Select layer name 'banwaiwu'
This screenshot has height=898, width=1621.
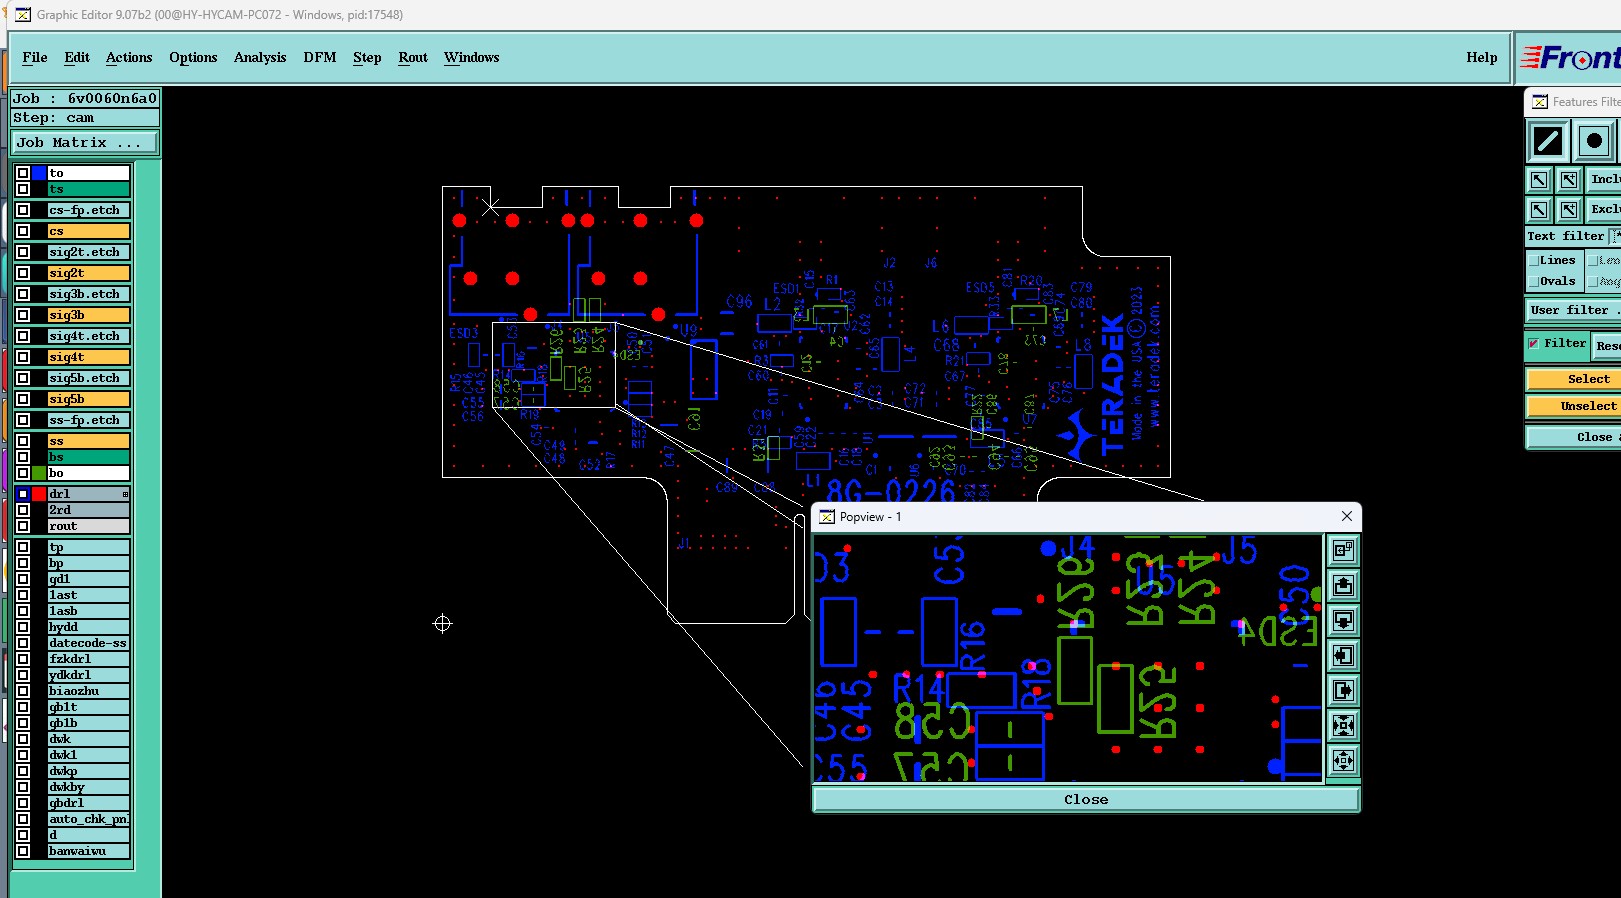pos(89,851)
